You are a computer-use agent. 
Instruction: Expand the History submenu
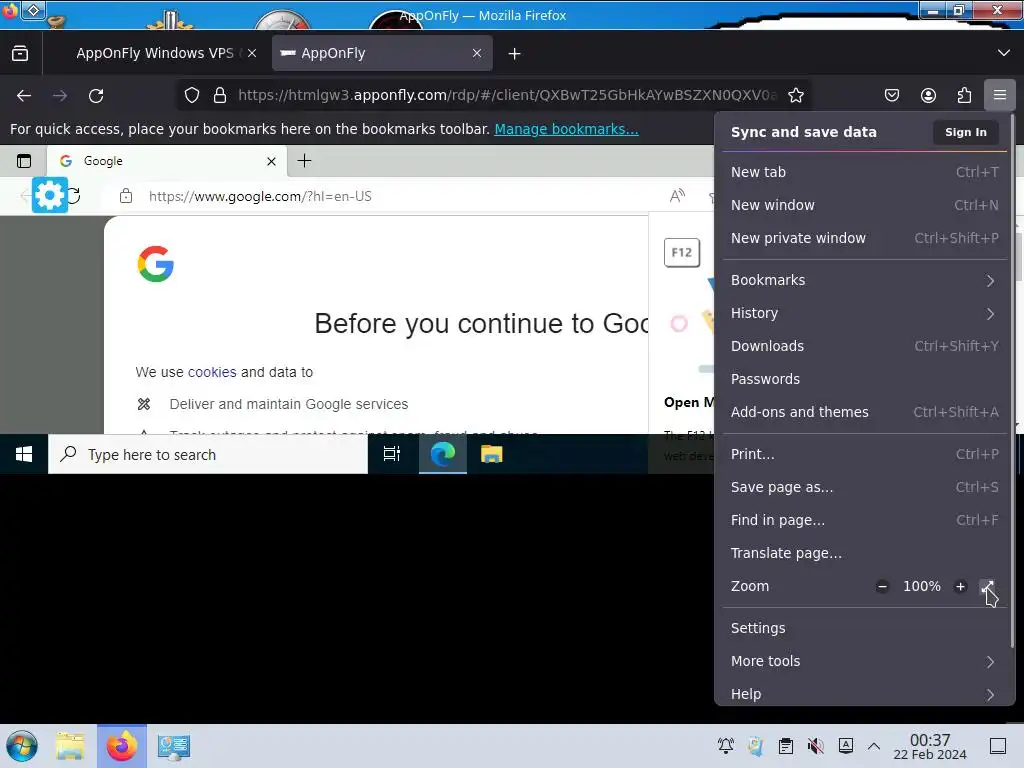[865, 313]
